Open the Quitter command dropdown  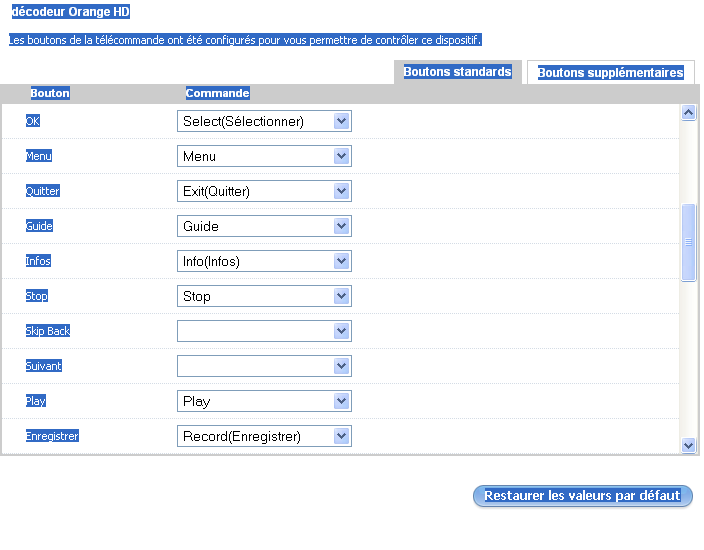264,191
